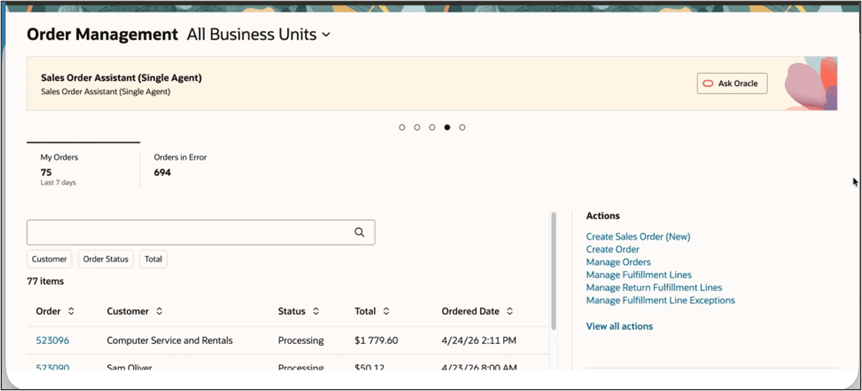
Task: Click the Order Management heading
Action: click(102, 35)
